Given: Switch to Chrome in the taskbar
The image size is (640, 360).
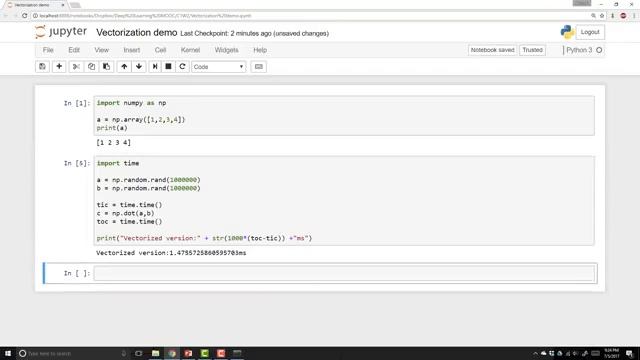Looking at the screenshot, I should tap(172, 353).
